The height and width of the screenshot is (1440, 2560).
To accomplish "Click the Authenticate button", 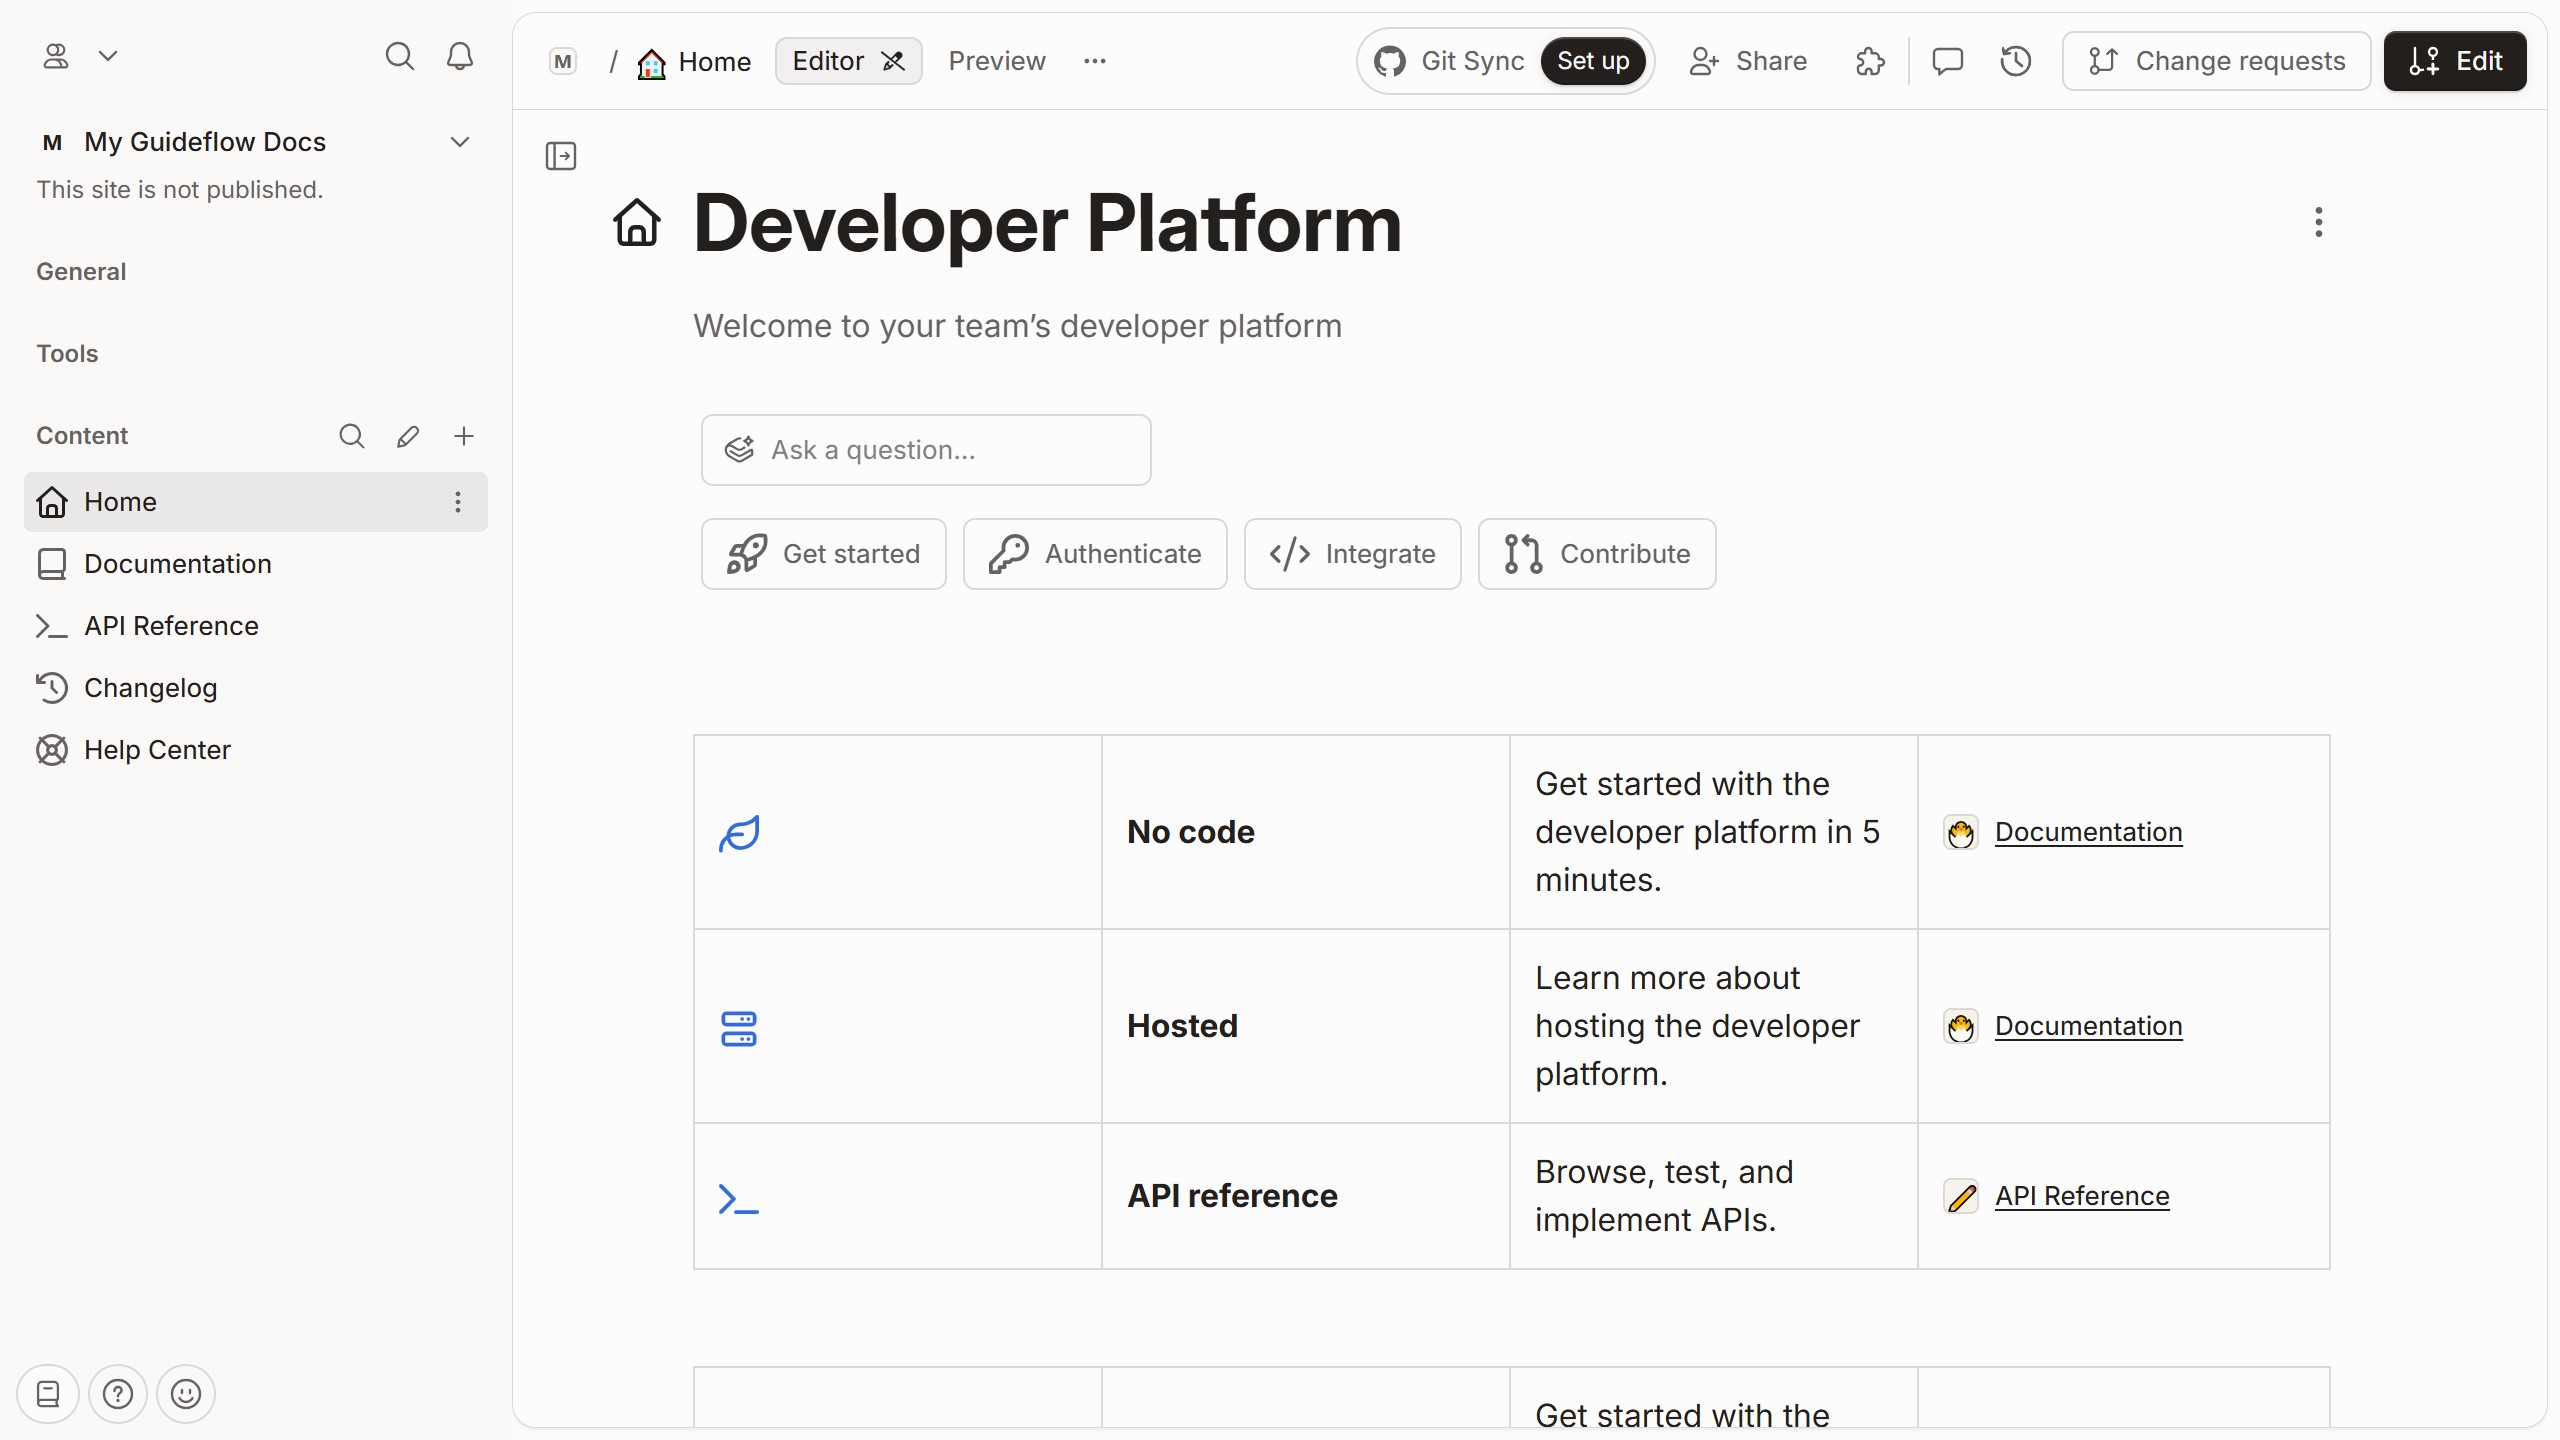I will [x=1095, y=554].
